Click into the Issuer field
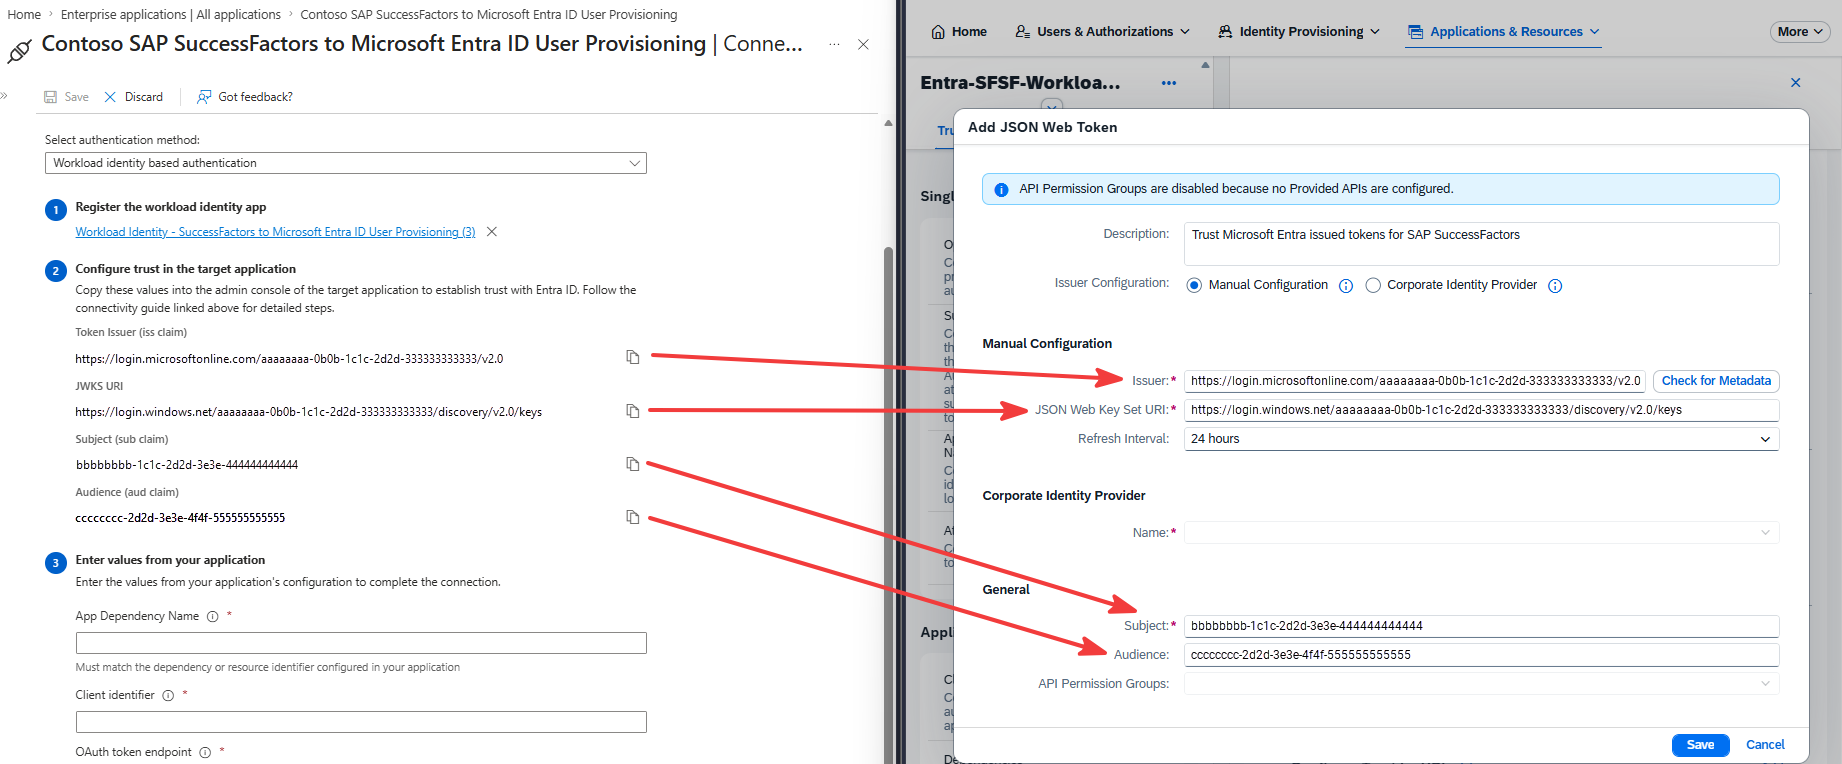The image size is (1842, 764). [1414, 381]
